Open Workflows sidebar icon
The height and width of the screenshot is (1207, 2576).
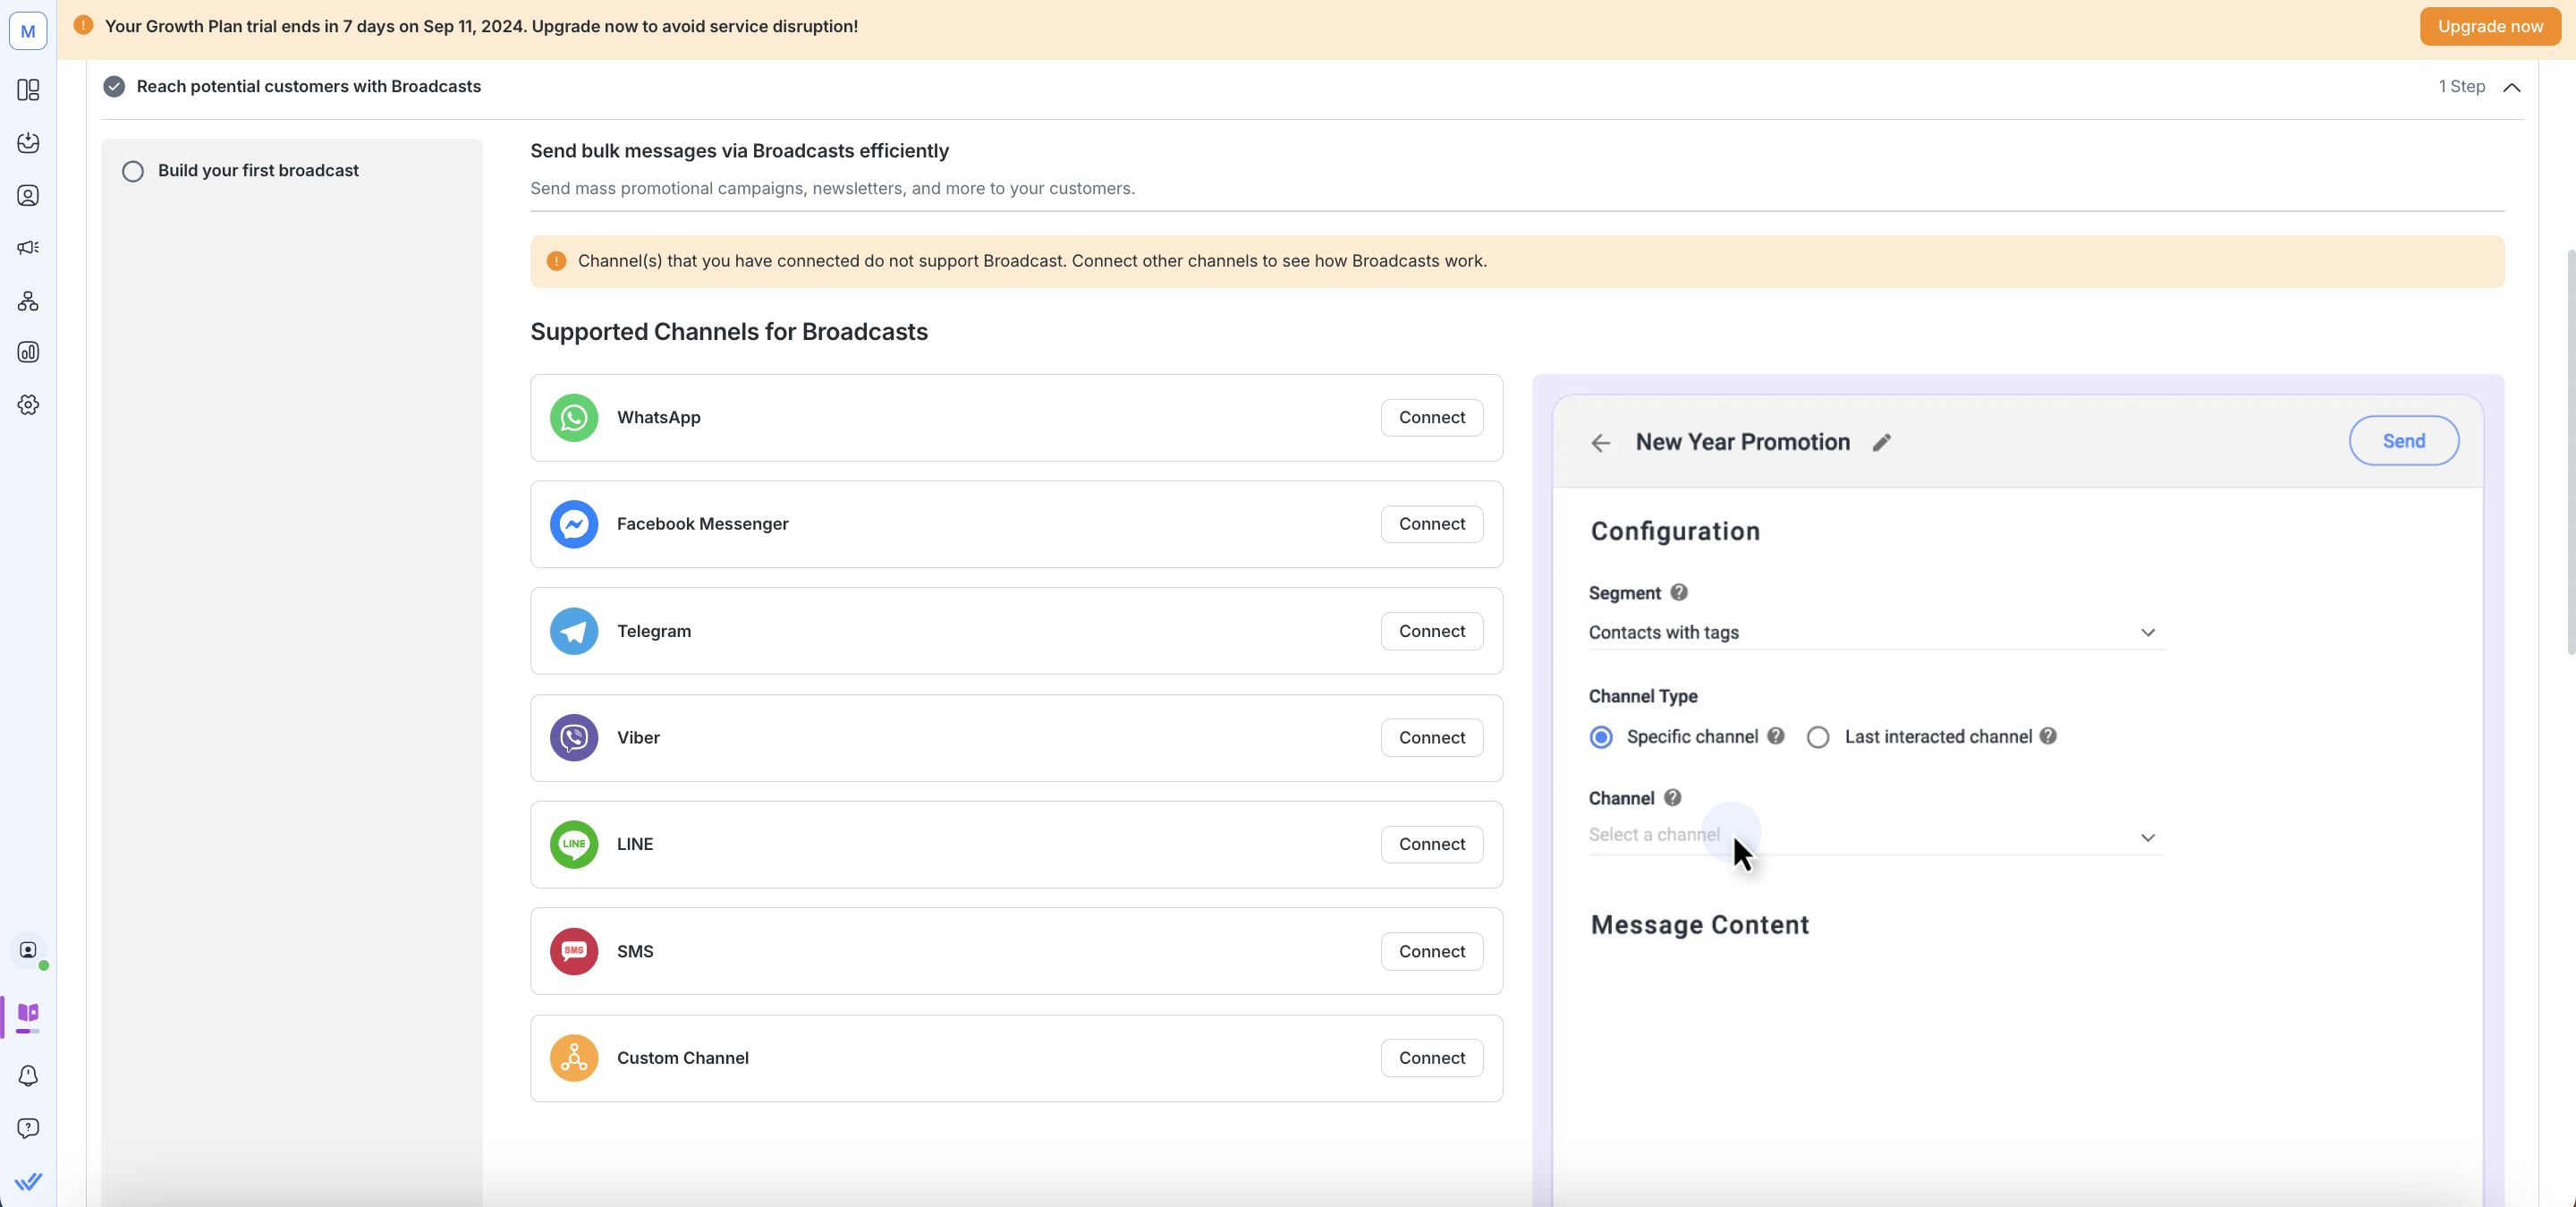(x=28, y=301)
